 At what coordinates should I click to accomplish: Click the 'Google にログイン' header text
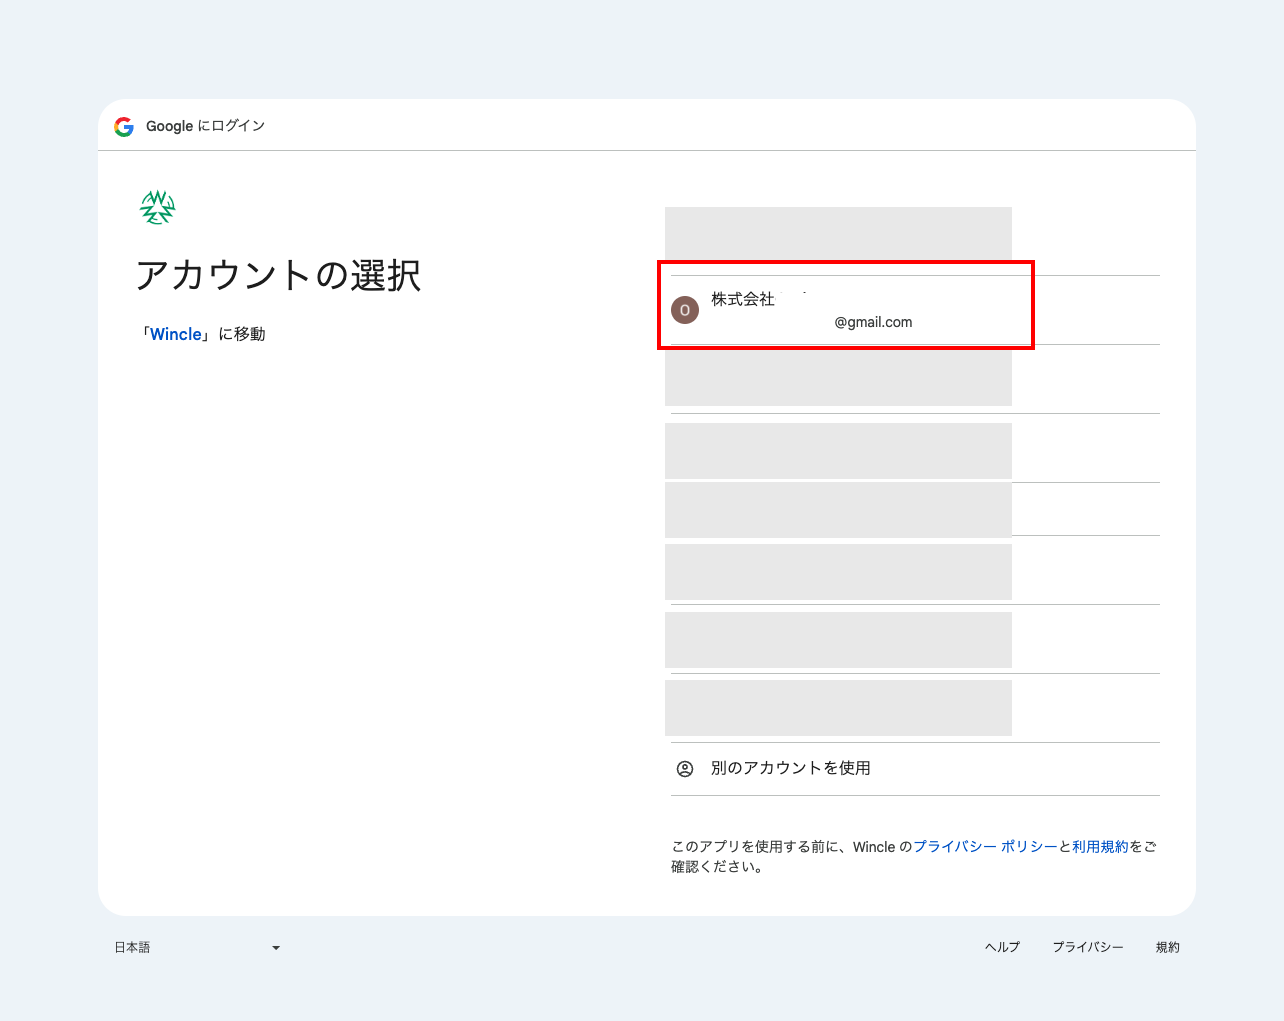tap(205, 126)
